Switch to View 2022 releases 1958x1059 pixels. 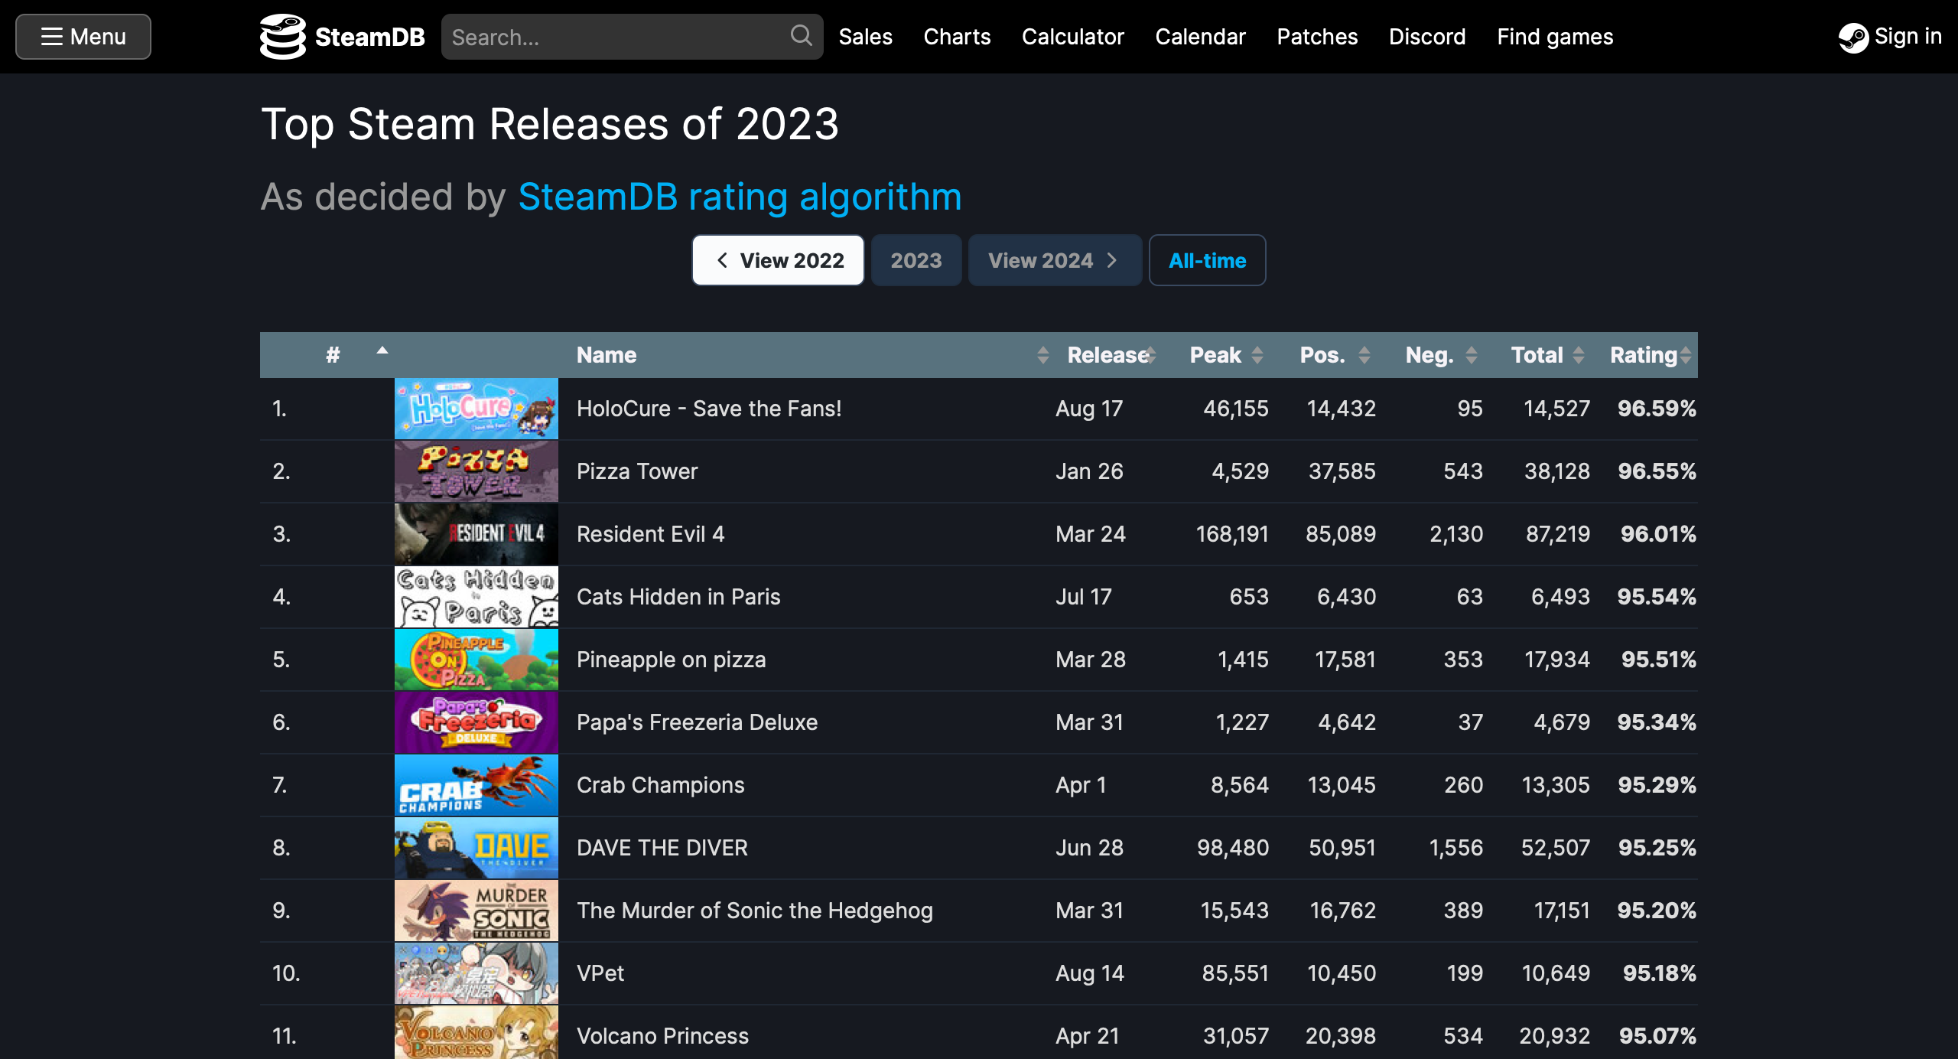point(778,261)
